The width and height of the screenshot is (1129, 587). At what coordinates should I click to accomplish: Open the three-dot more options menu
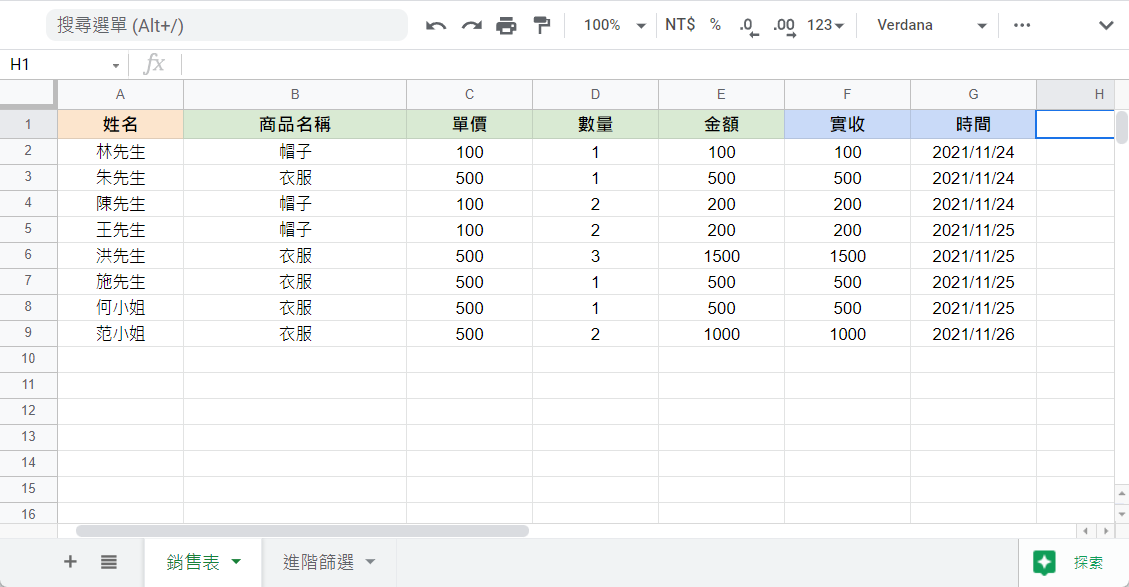[1021, 25]
